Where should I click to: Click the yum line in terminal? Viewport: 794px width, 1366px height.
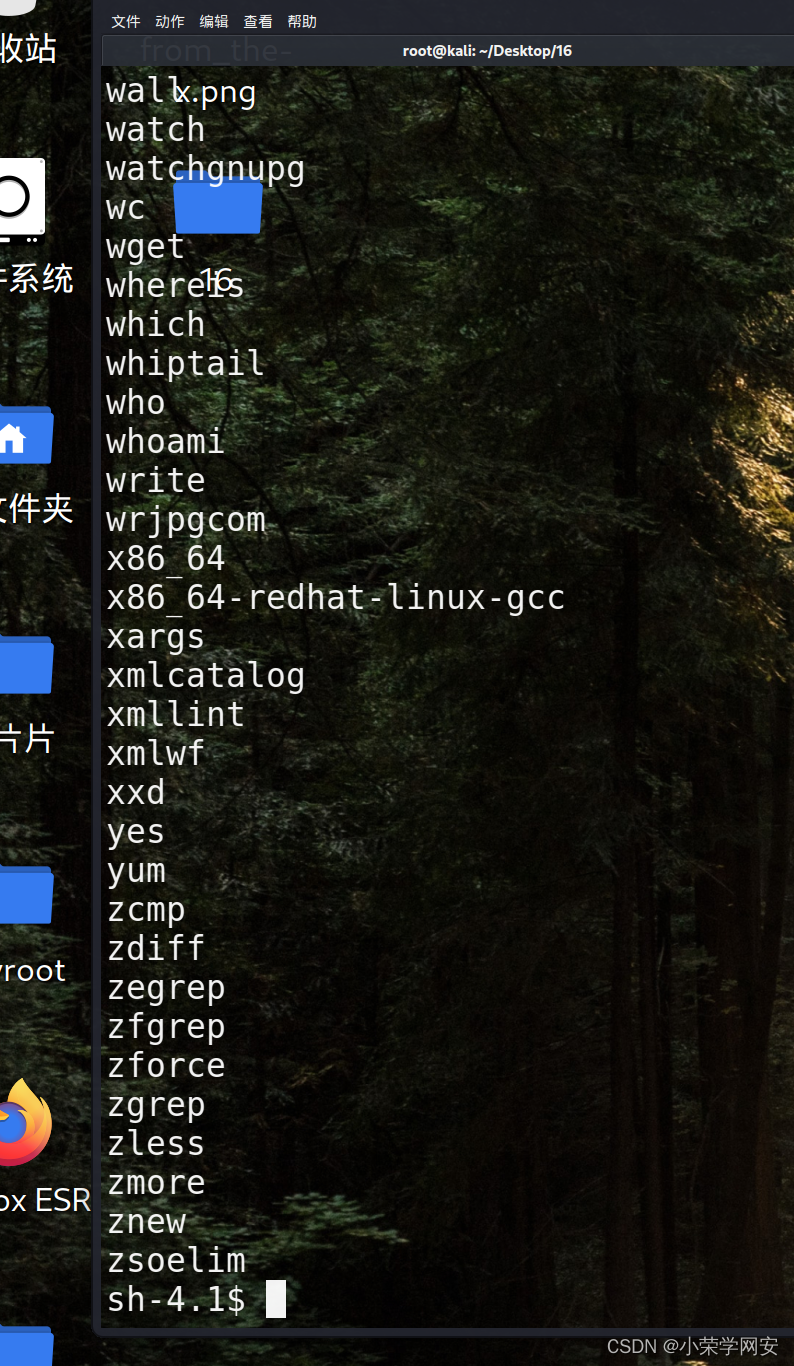point(135,871)
